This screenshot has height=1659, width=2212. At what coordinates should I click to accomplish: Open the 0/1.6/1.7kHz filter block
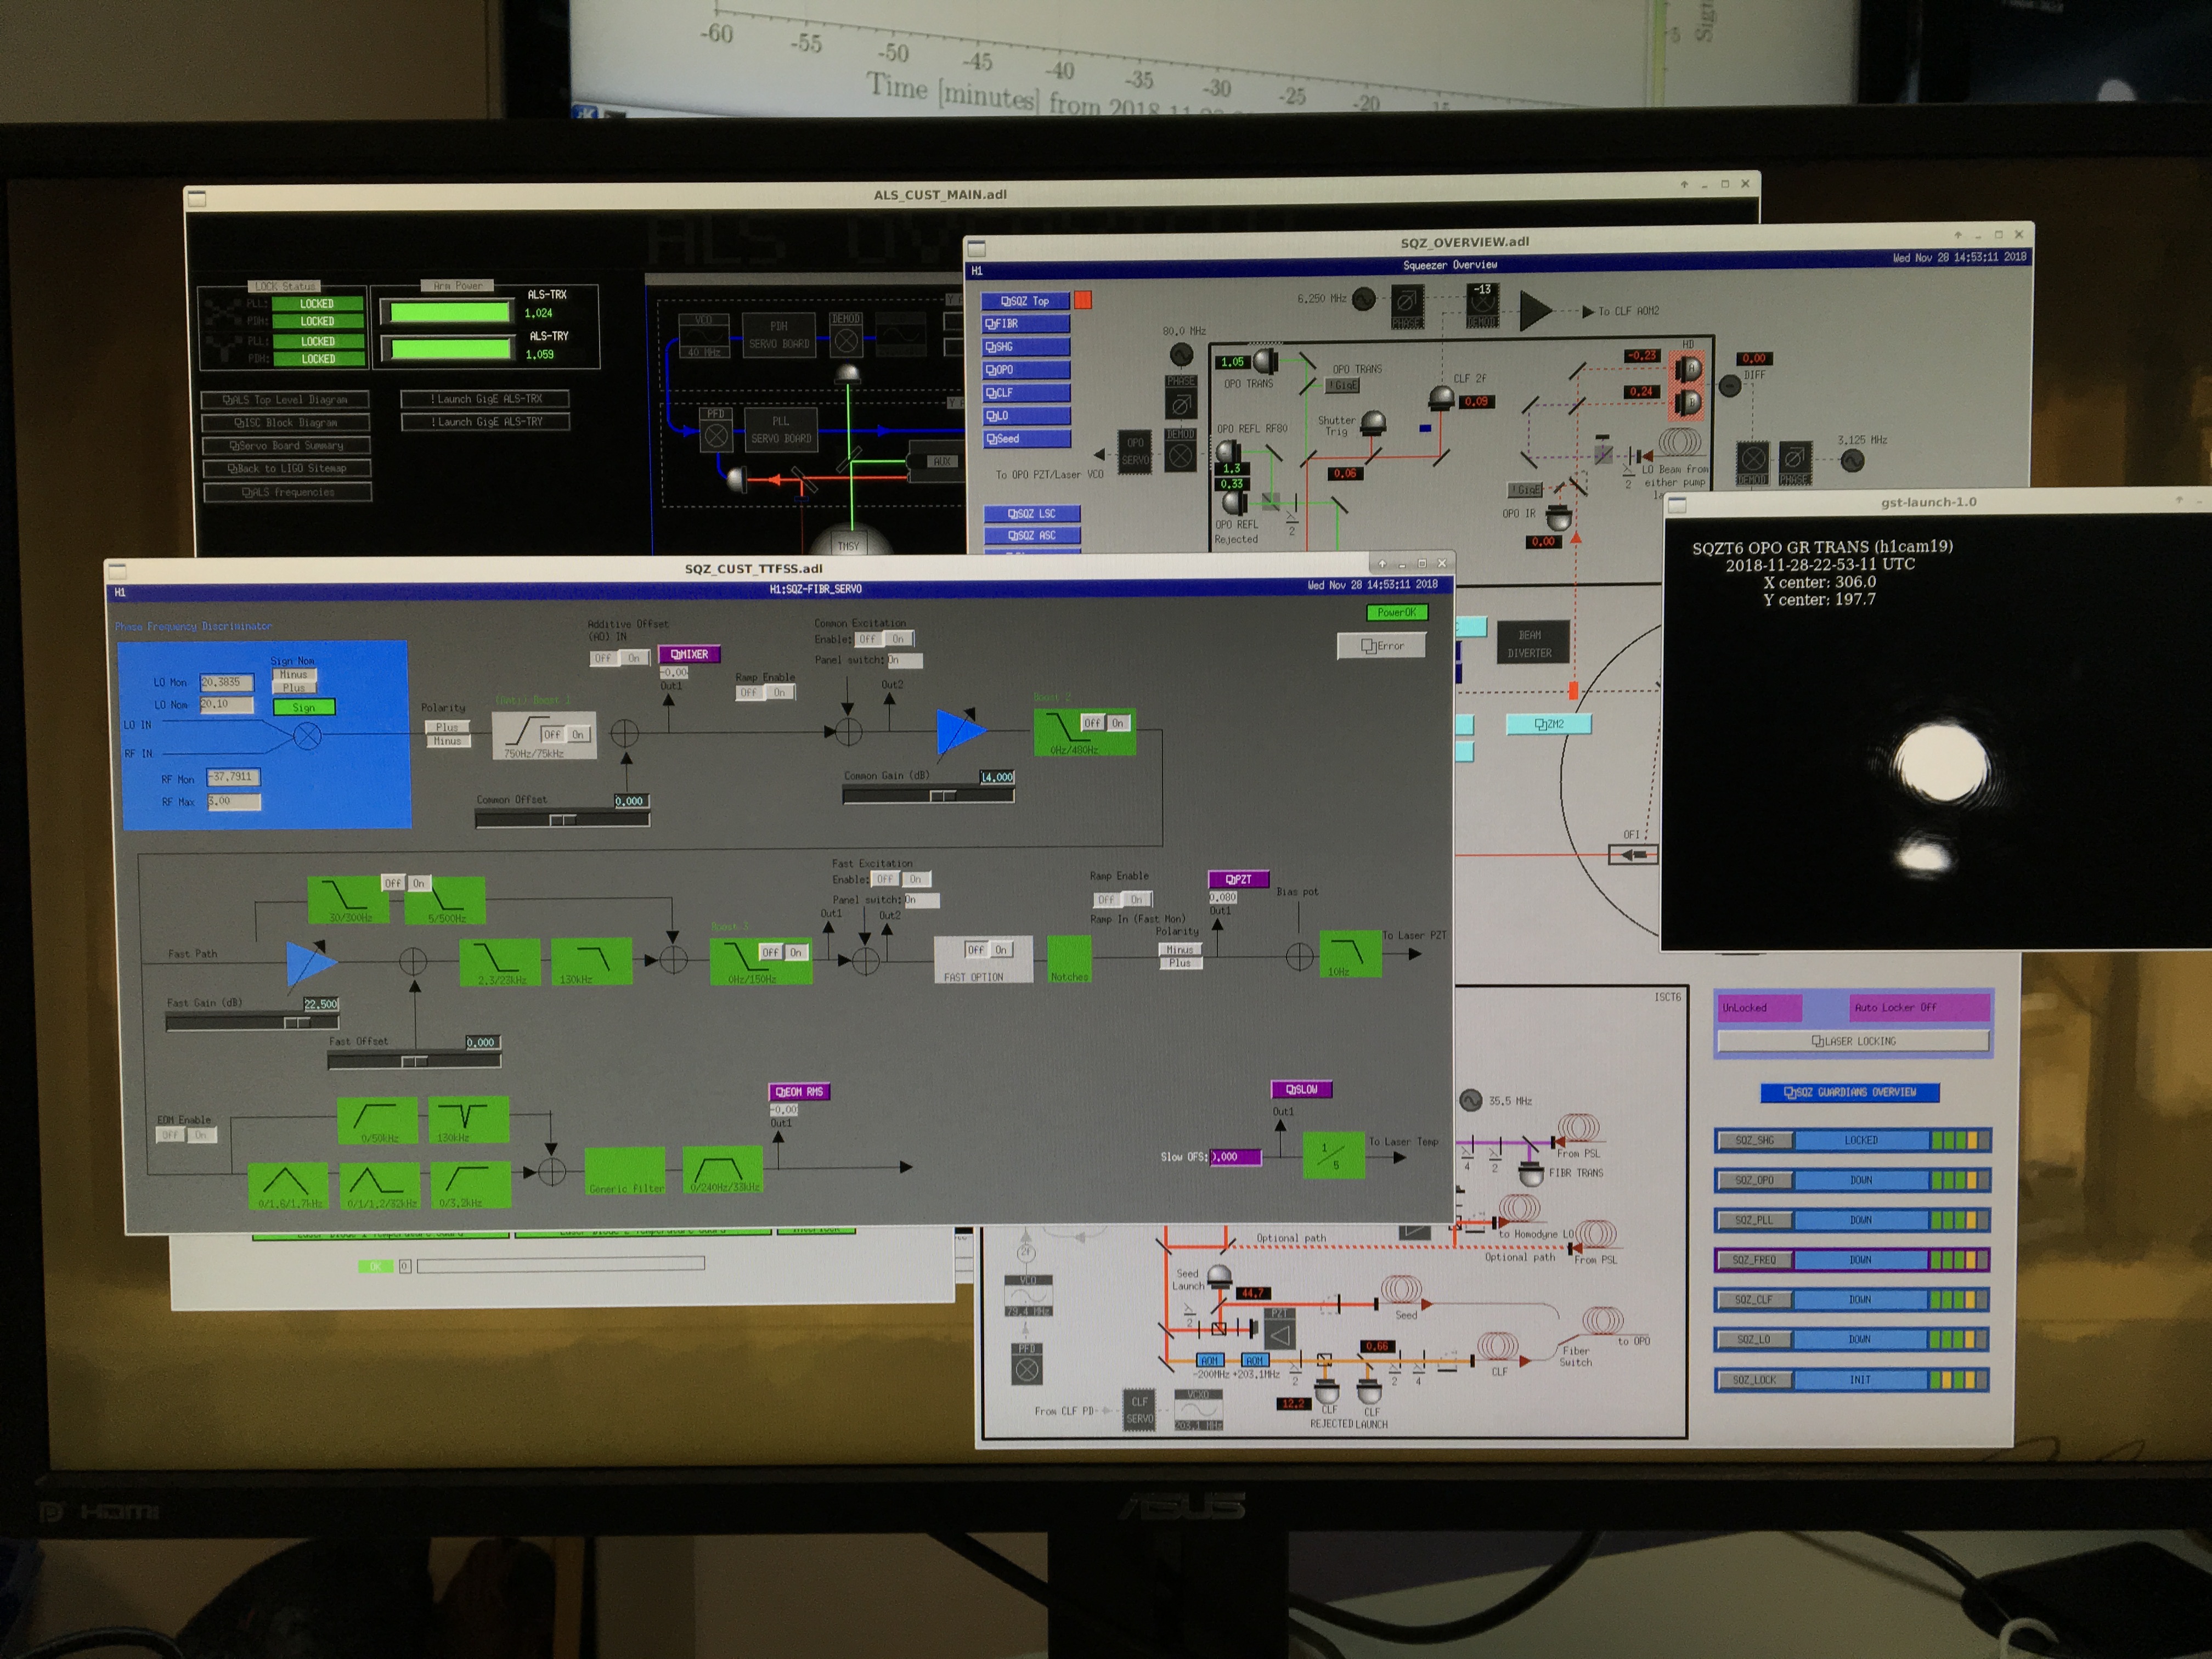(288, 1186)
